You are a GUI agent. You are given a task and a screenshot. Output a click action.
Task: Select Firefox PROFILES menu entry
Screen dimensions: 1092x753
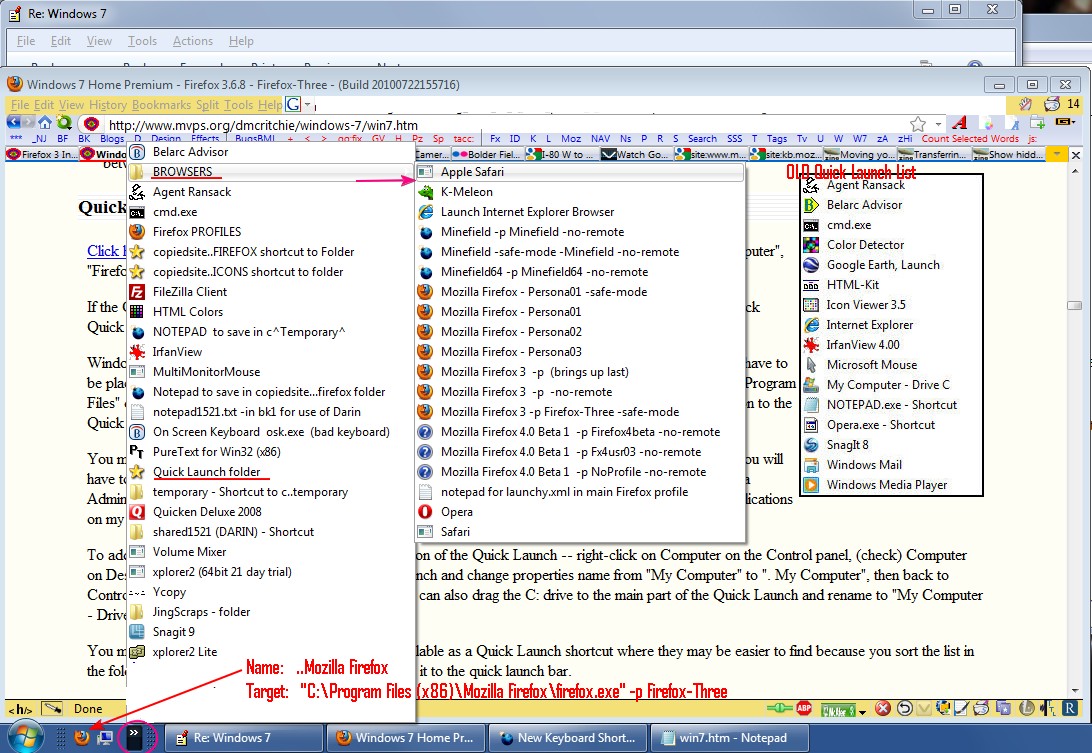click(271, 232)
